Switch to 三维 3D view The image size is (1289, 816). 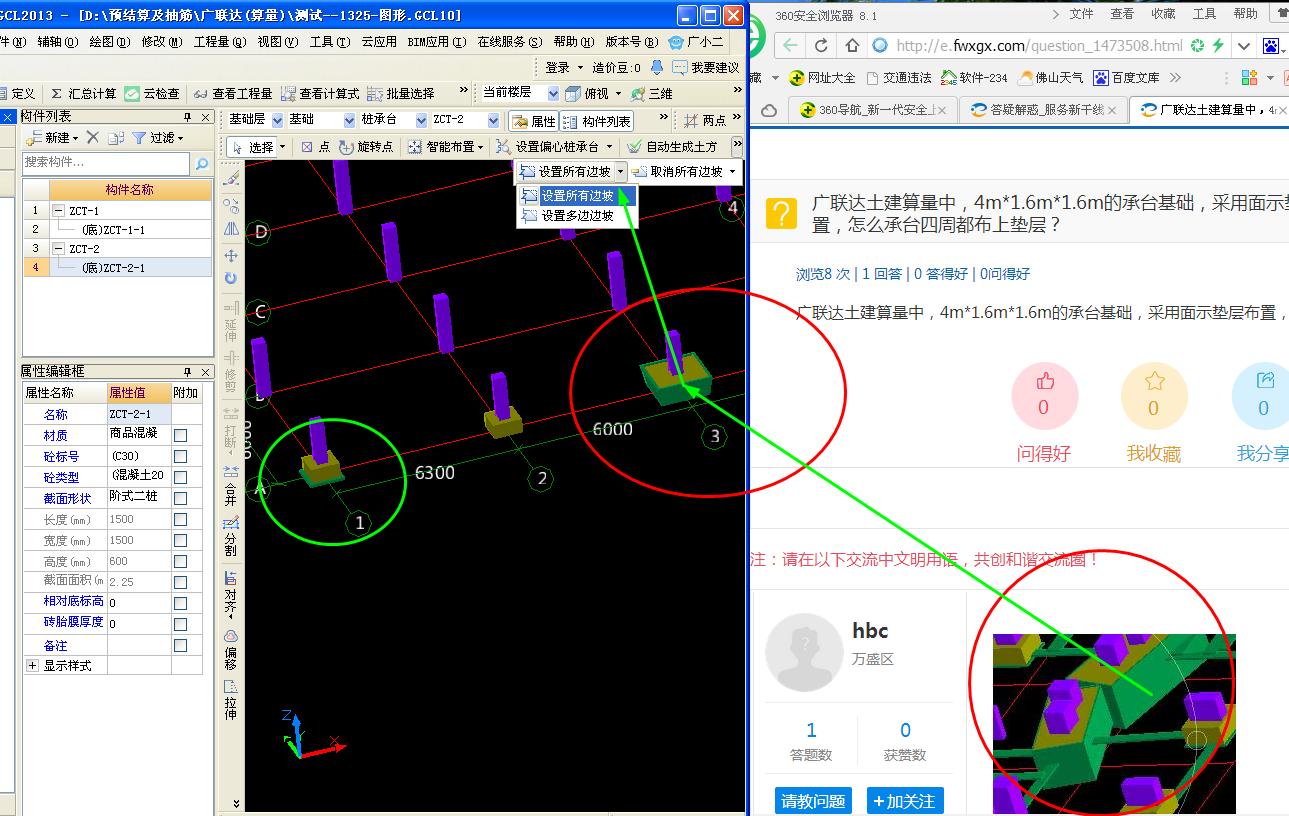coord(651,93)
